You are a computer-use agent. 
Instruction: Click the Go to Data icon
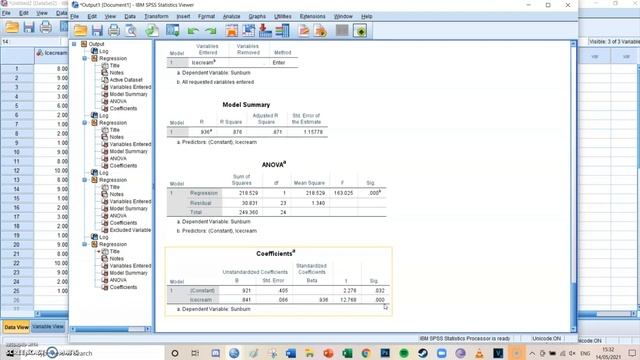coord(231,31)
